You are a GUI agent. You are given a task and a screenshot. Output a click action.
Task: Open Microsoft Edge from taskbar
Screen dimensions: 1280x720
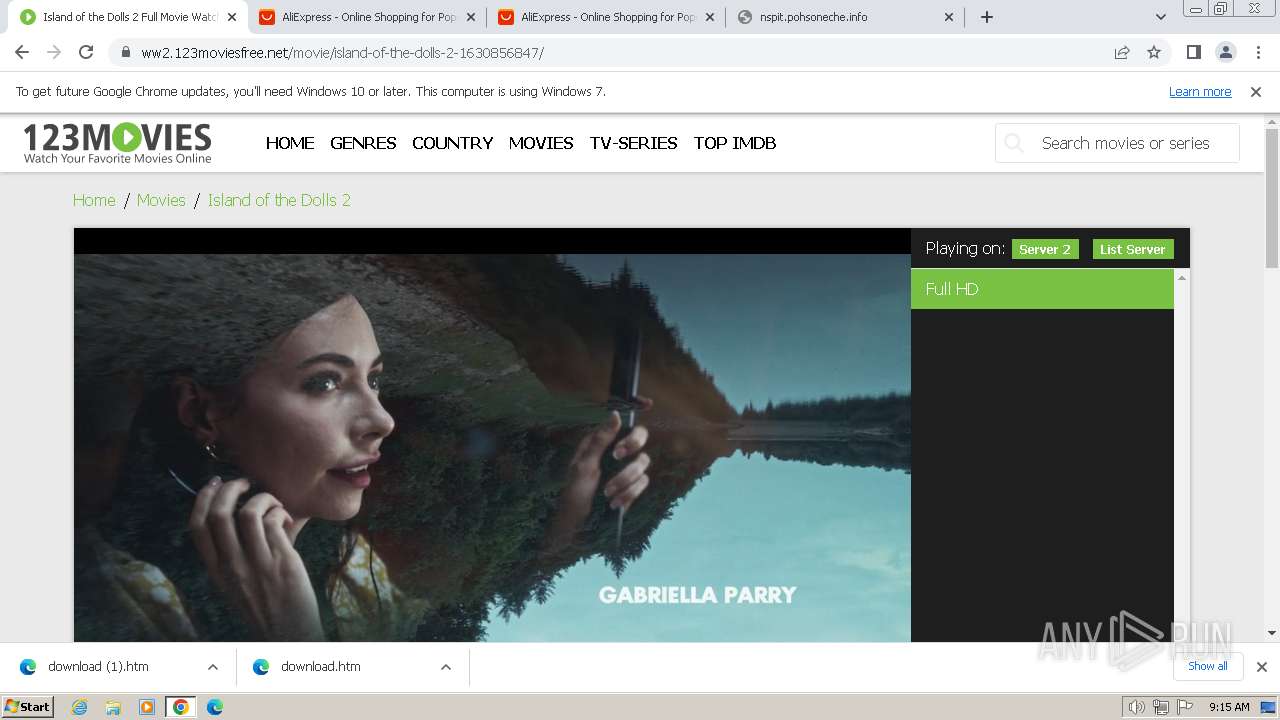pos(215,707)
